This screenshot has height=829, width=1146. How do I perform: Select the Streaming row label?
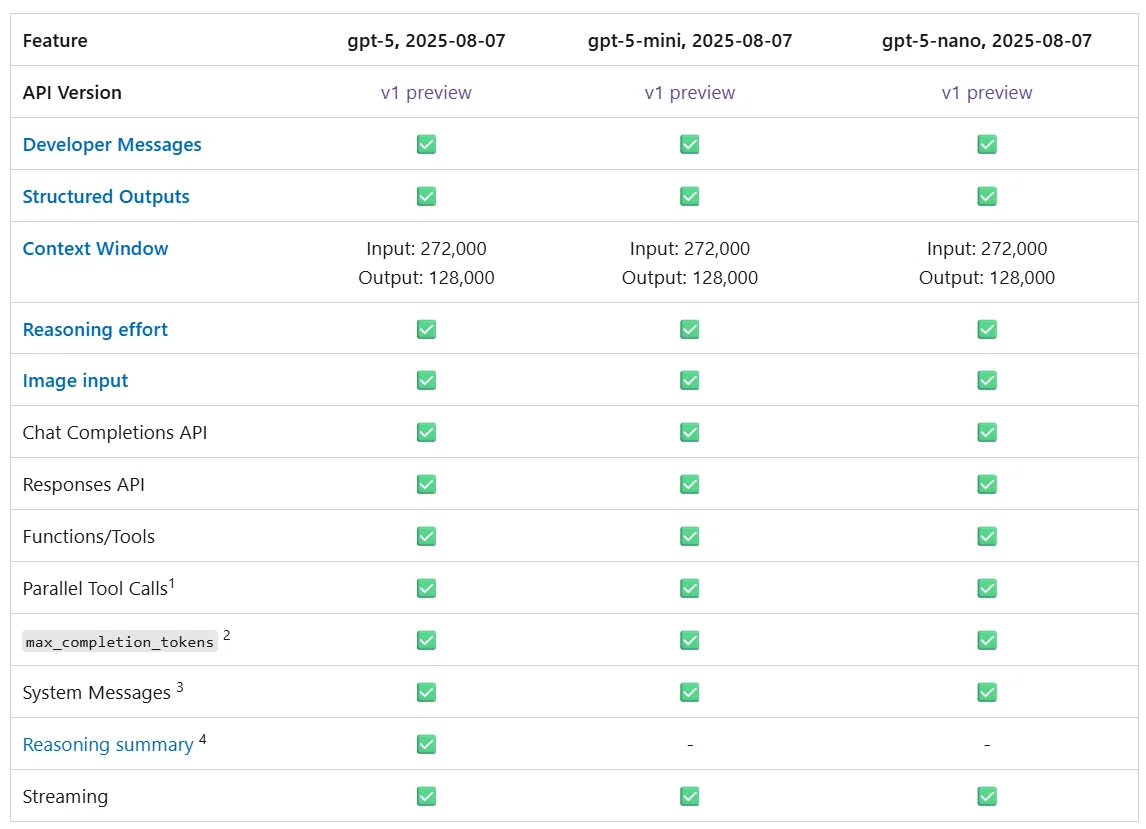[x=65, y=796]
